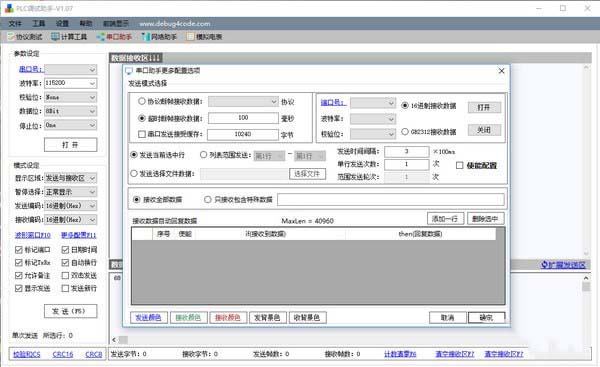Click the 校验和CS link in status bar

[27, 354]
